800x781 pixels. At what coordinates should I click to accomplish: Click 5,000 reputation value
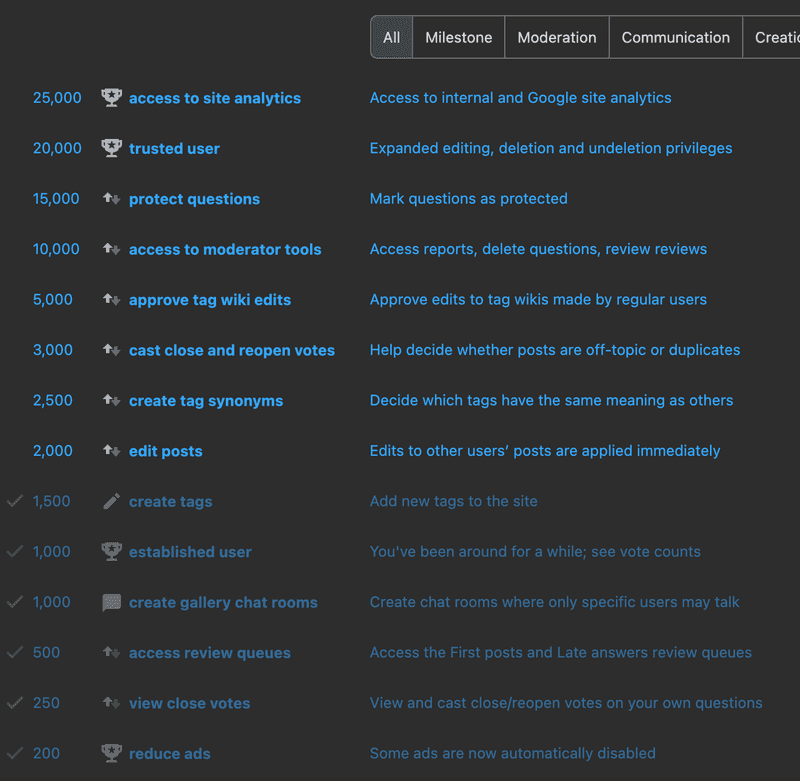[53, 299]
